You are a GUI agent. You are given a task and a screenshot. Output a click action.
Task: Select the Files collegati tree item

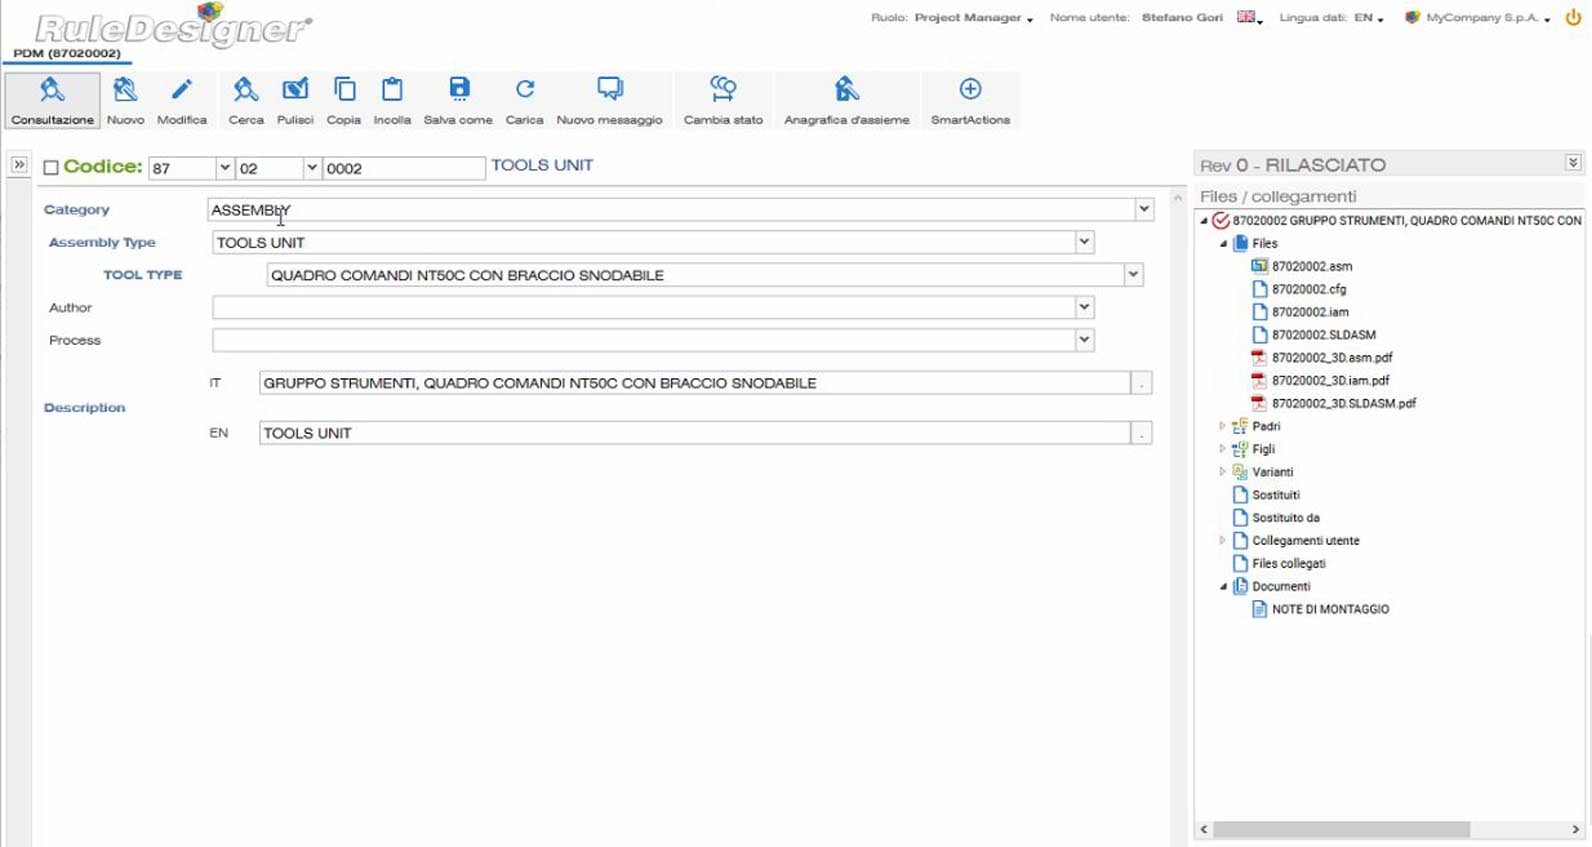(x=1289, y=564)
